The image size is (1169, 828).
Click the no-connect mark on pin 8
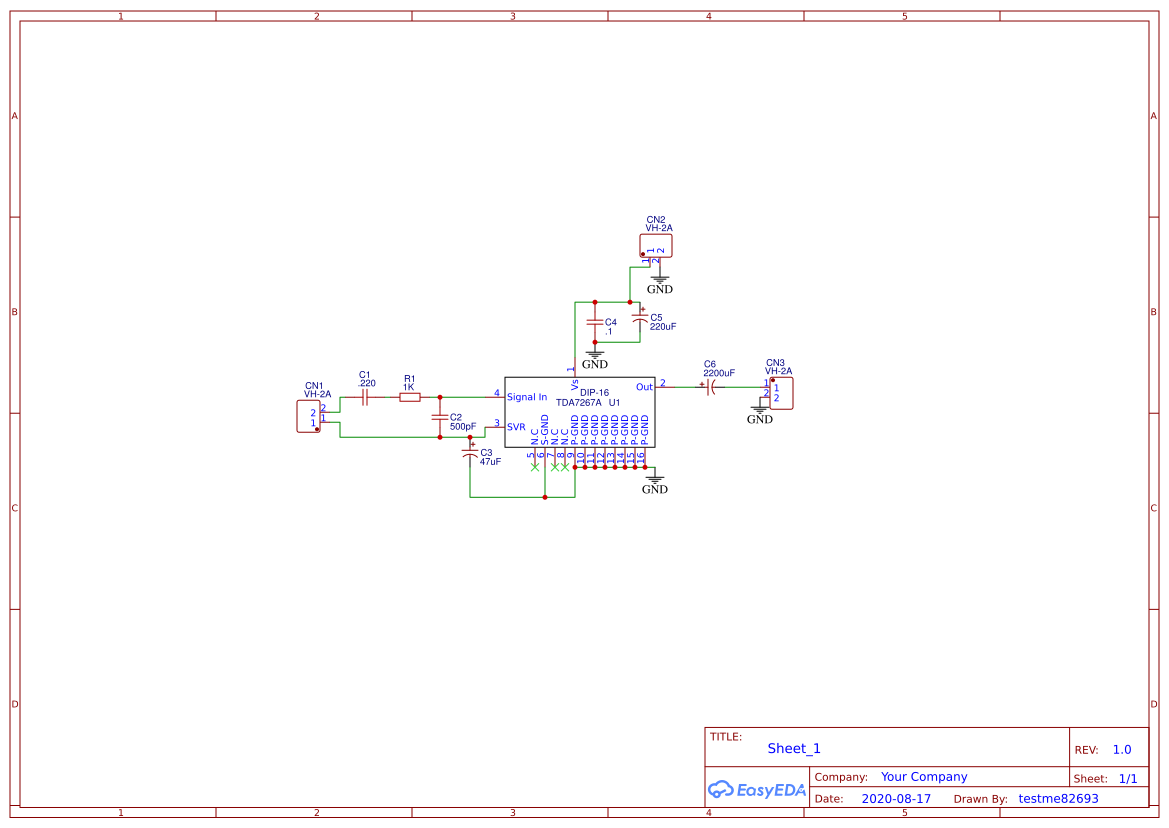(564, 467)
